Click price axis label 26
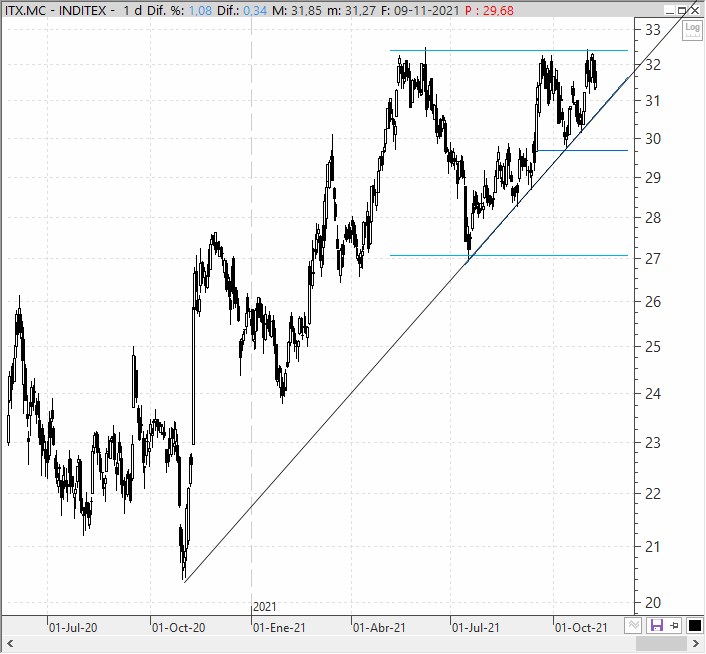 coord(653,302)
